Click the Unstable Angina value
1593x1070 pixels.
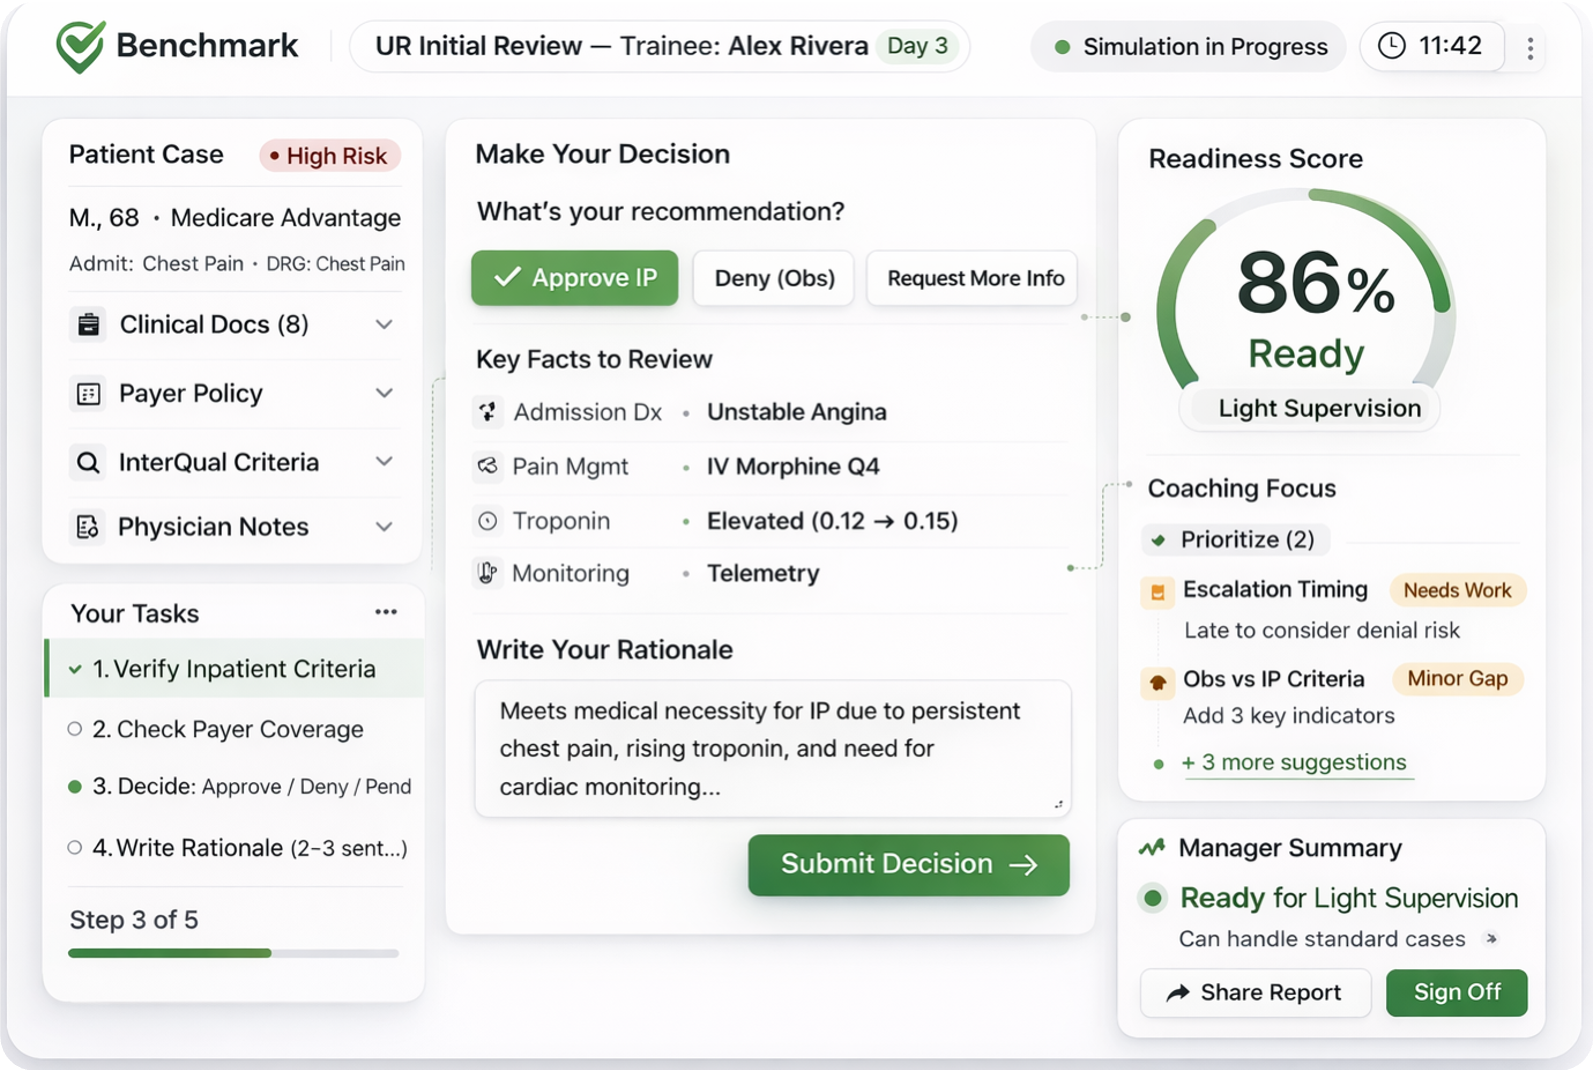tap(796, 412)
